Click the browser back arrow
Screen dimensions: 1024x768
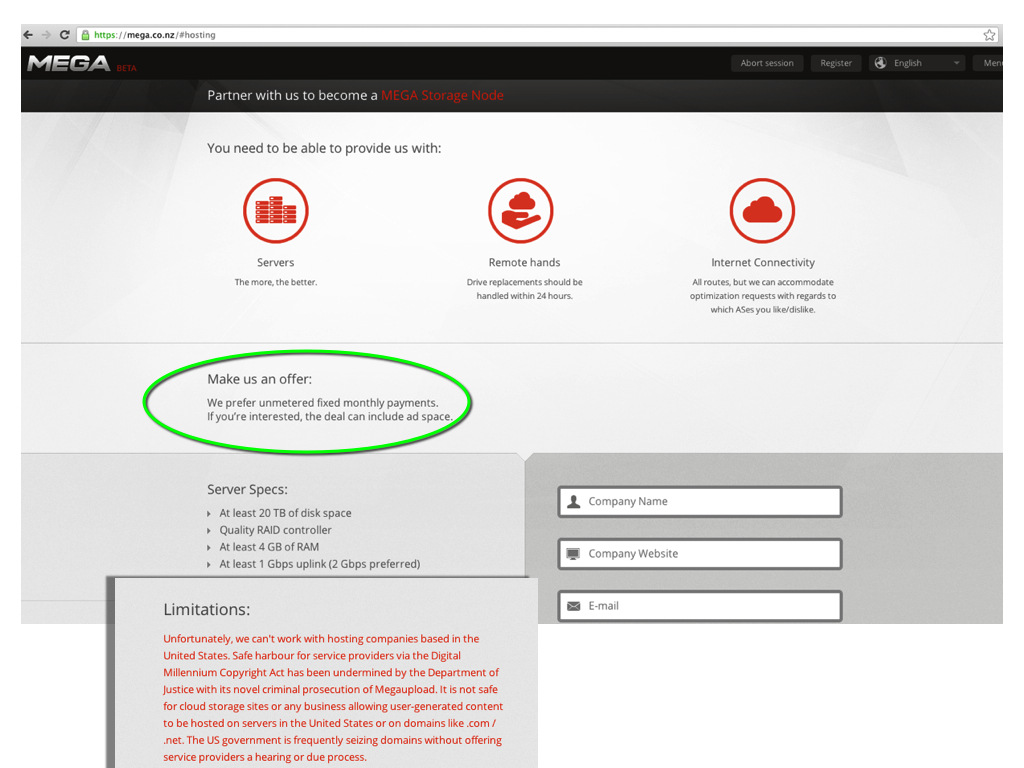point(28,35)
